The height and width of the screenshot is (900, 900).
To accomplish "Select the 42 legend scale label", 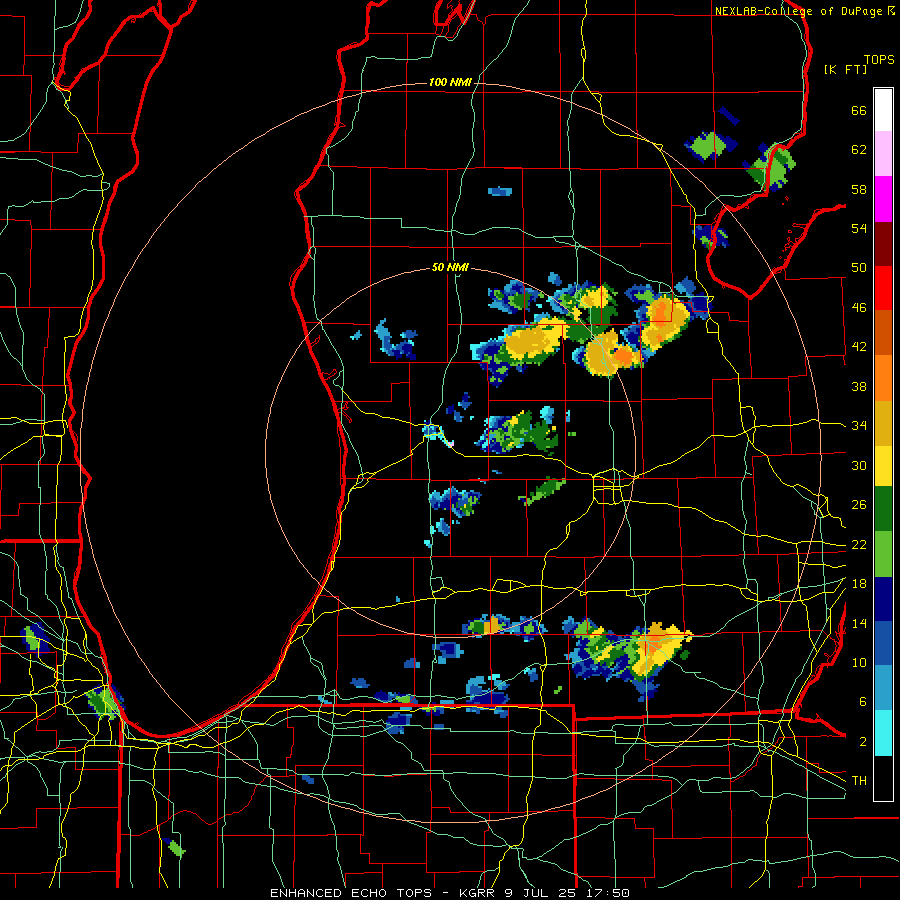I will 859,347.
